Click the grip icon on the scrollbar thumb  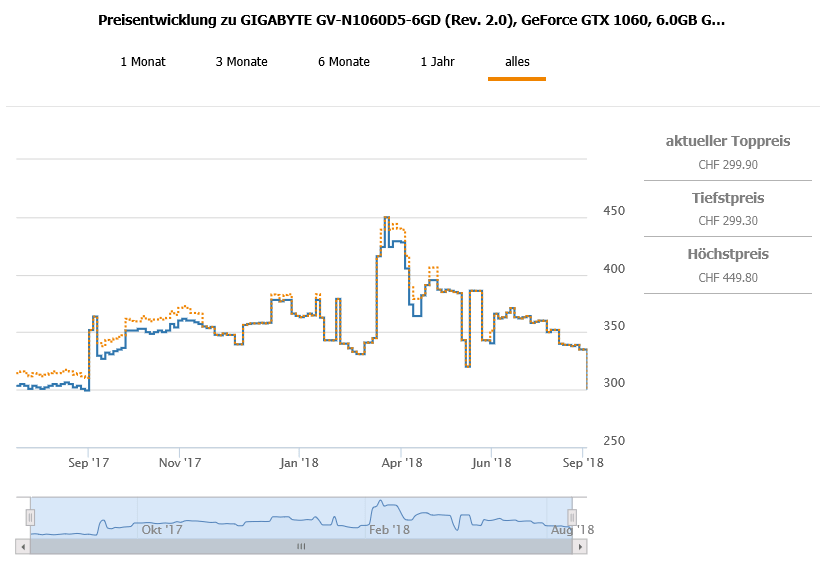pos(300,547)
